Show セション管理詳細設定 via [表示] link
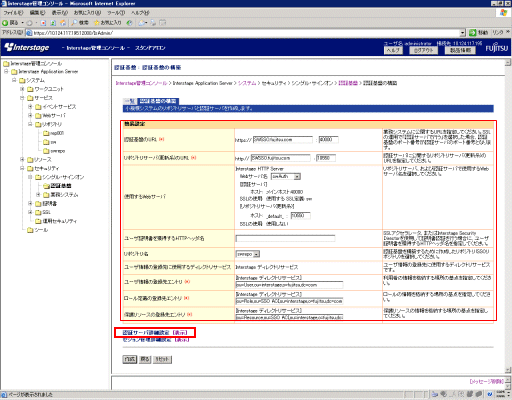This screenshot has height=400, width=512. pos(182,340)
